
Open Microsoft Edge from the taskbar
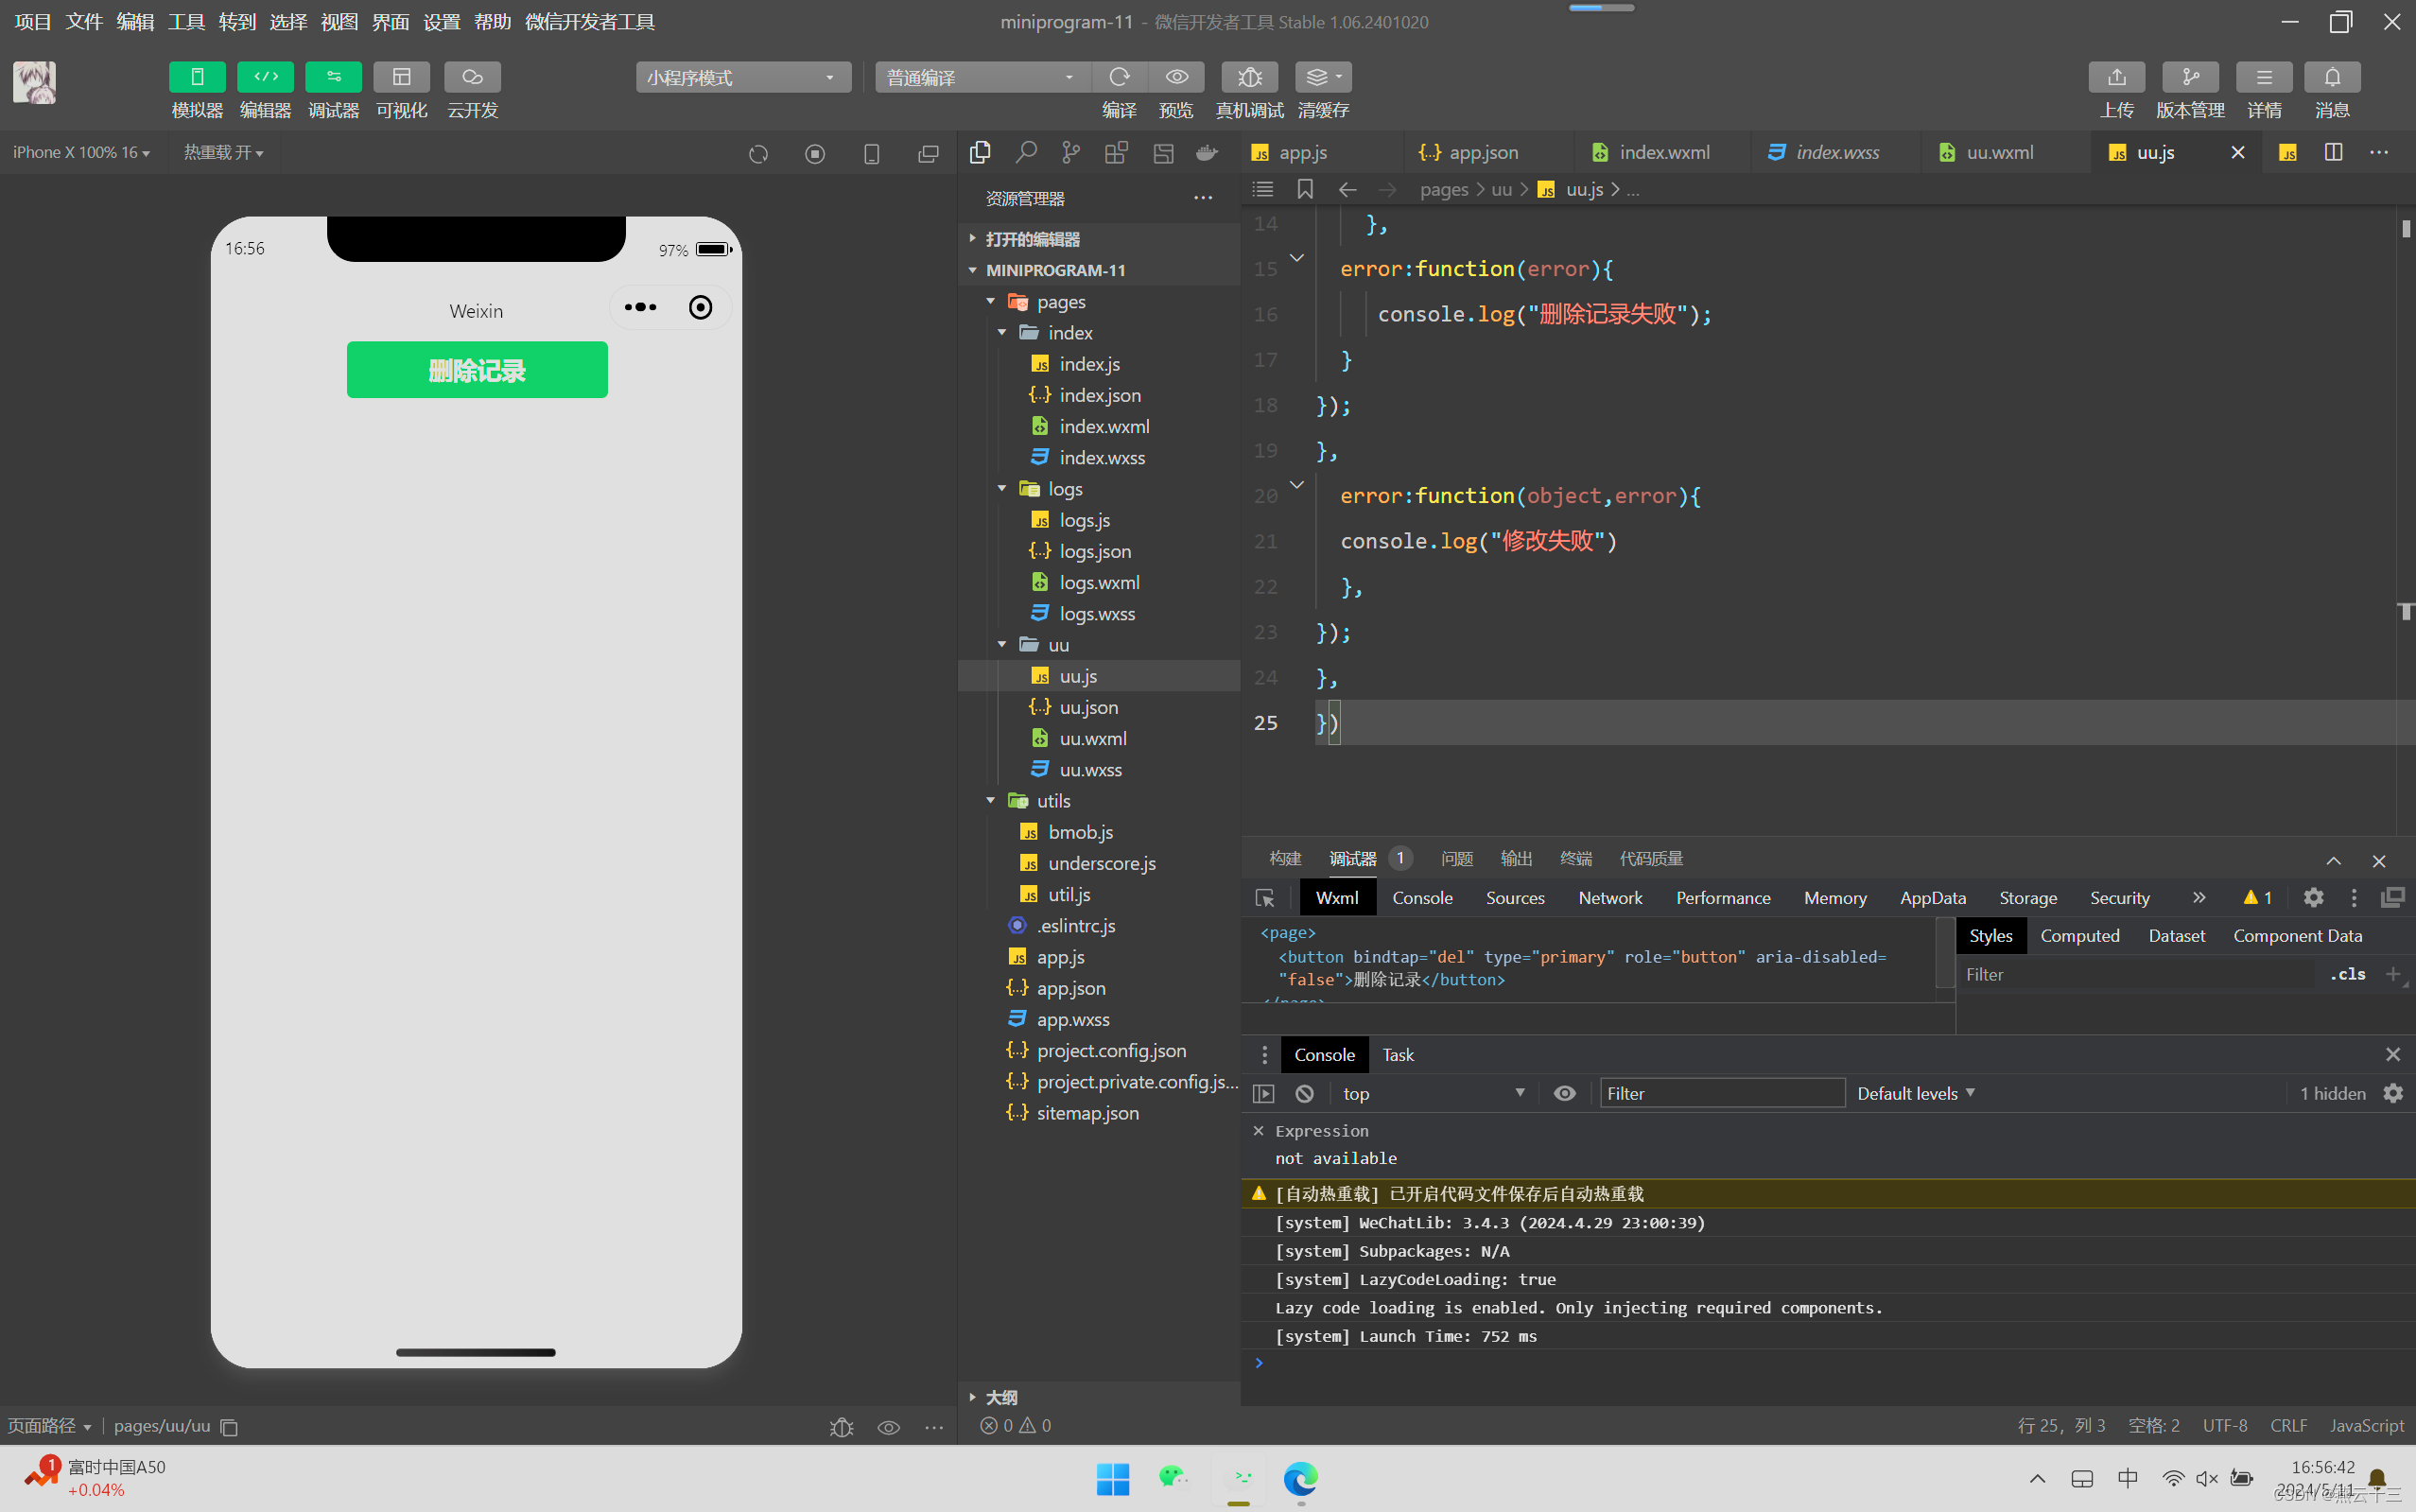(x=1300, y=1478)
